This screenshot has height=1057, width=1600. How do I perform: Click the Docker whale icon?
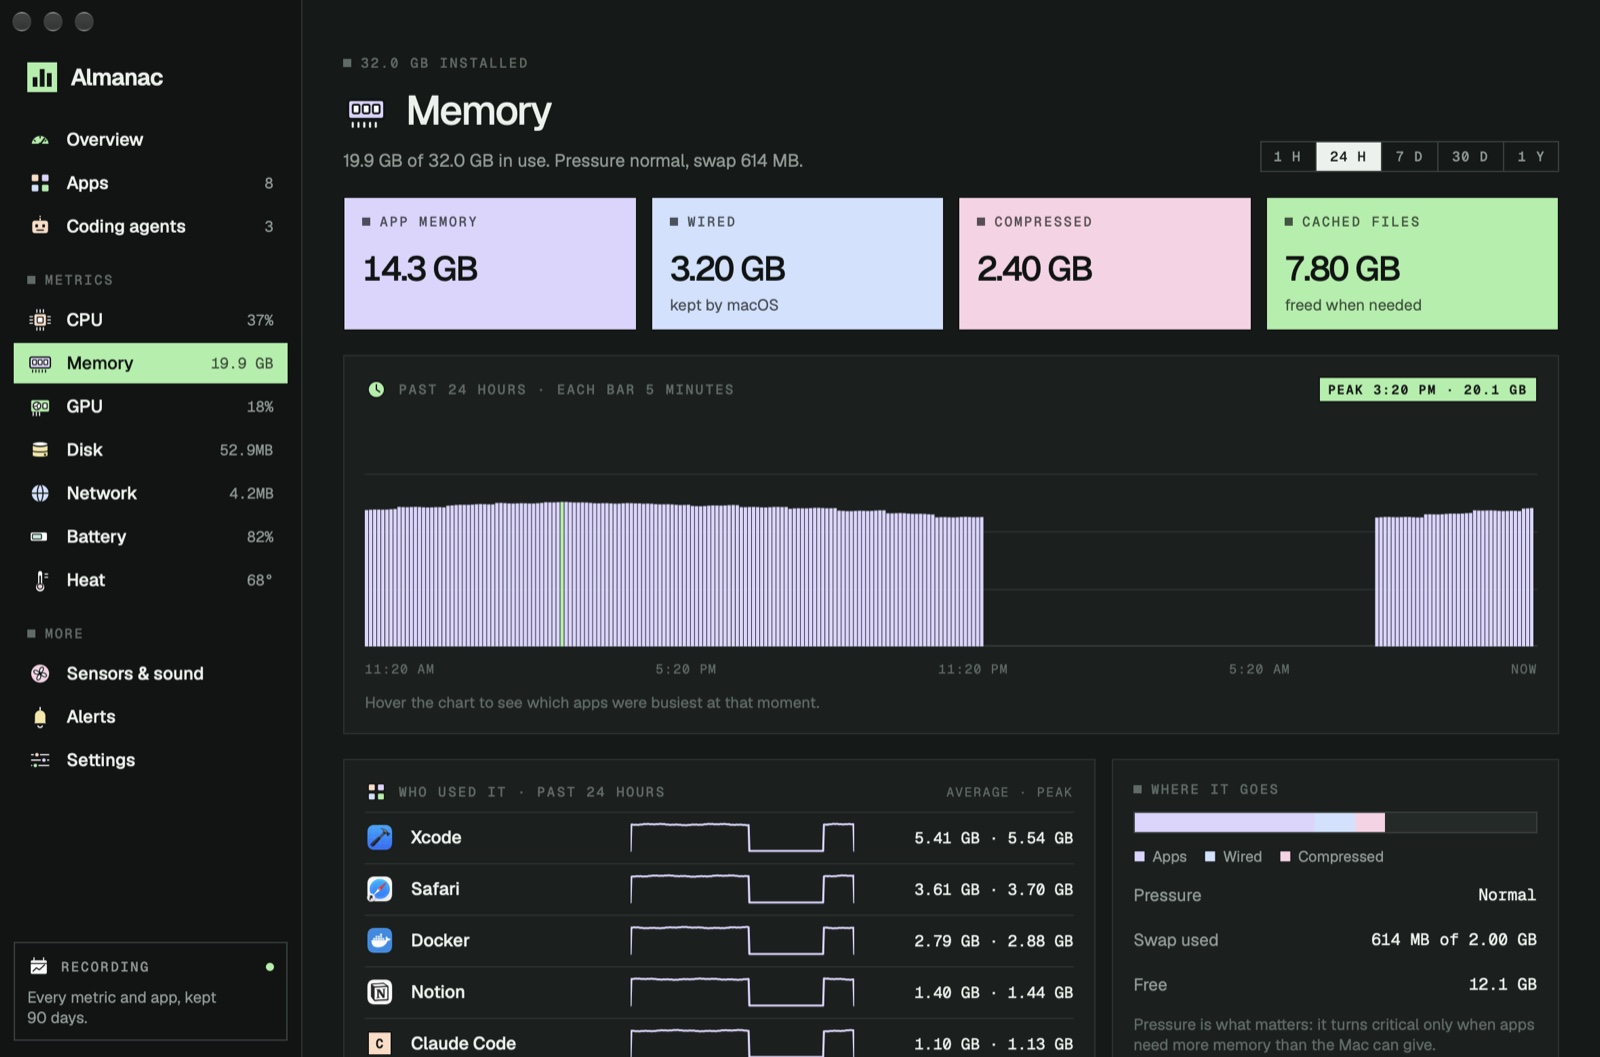380,941
